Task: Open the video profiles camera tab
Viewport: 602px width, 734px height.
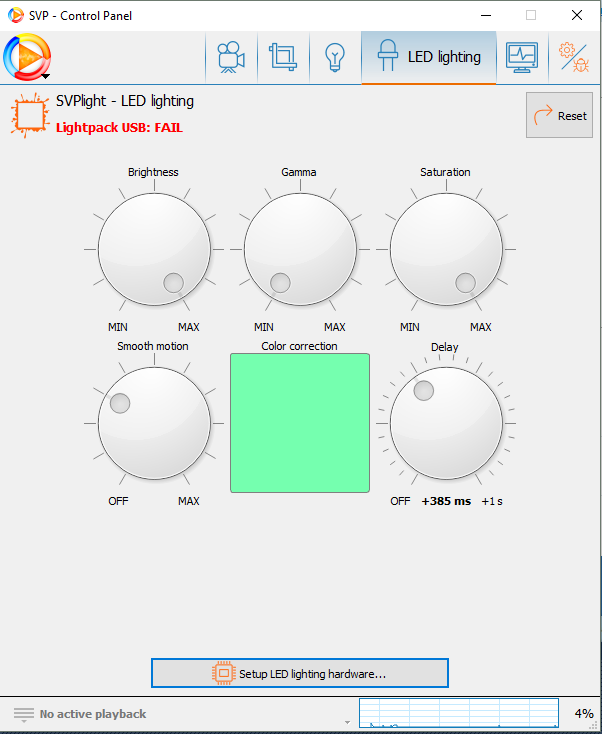Action: coord(231,57)
